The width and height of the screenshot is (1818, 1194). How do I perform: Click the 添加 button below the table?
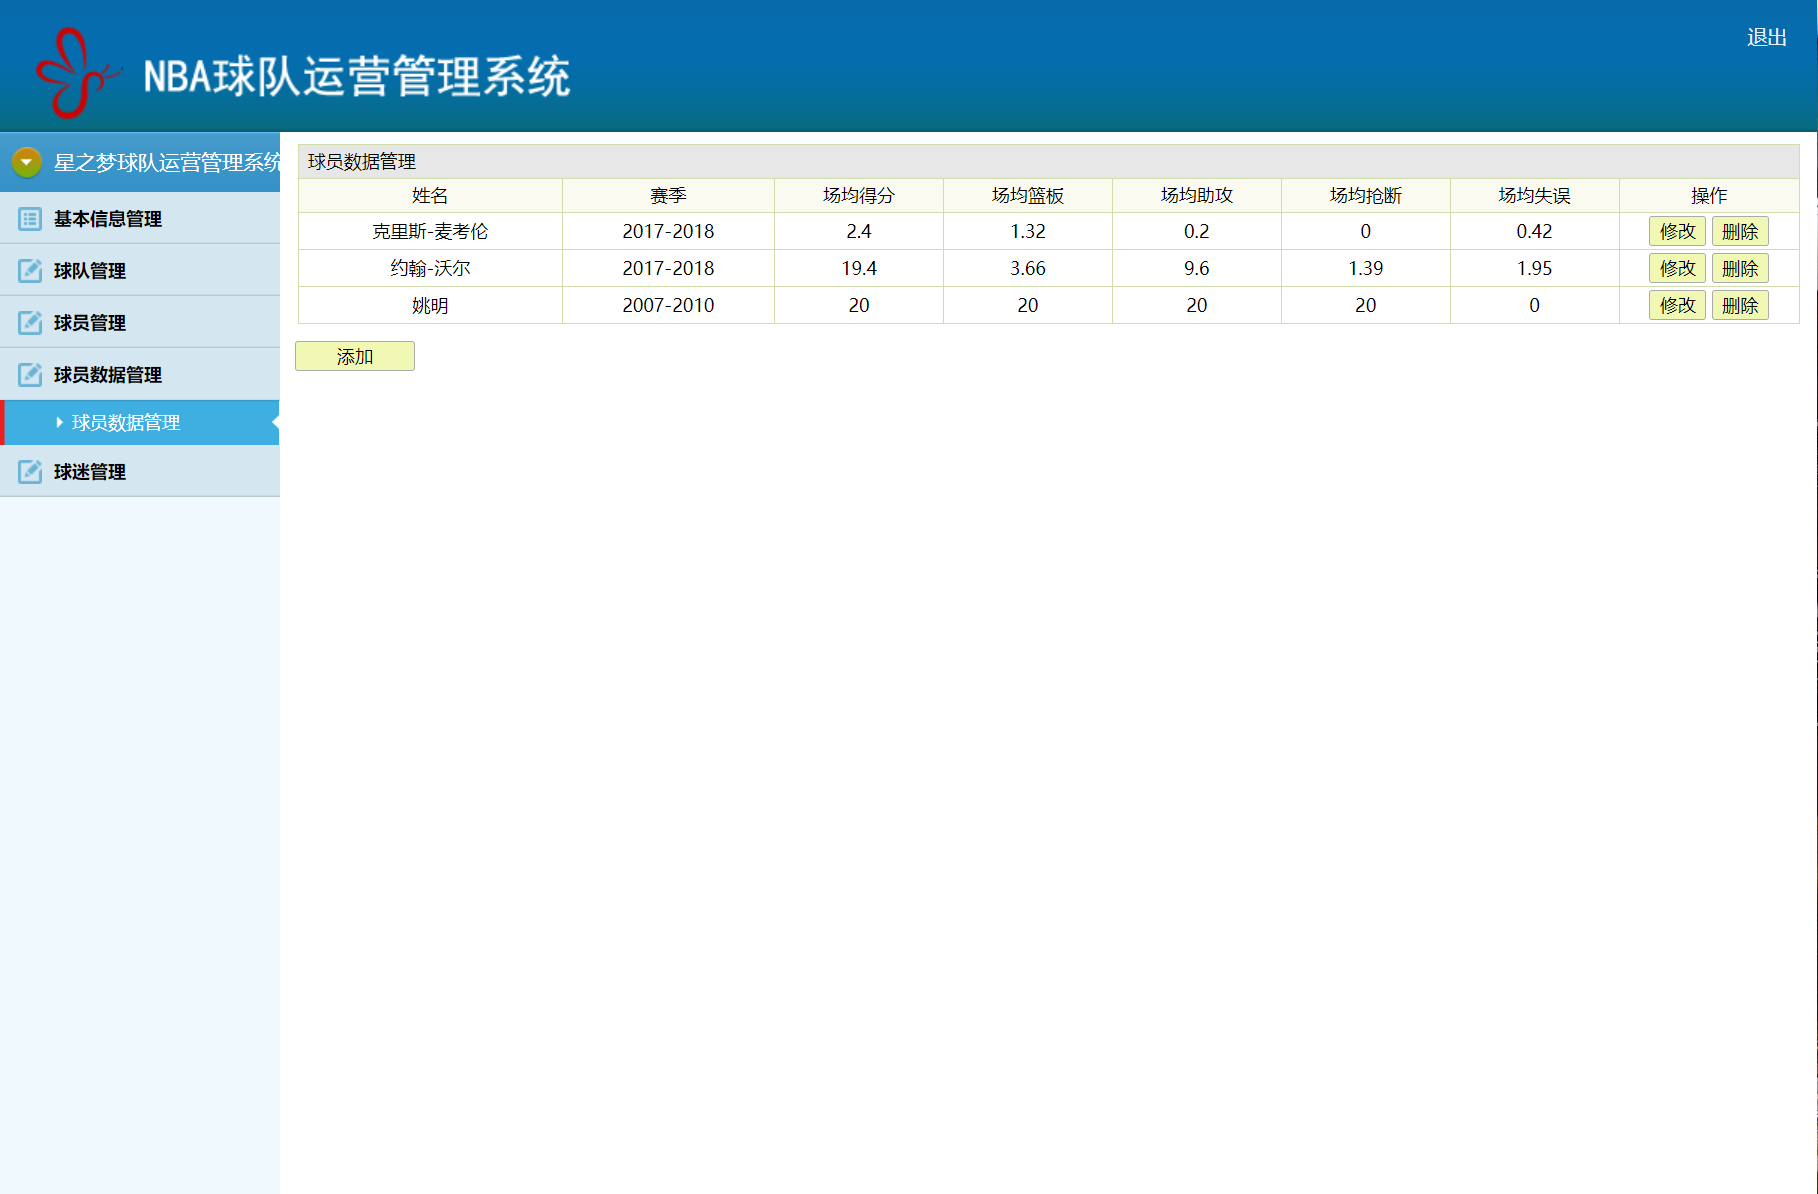pos(354,355)
